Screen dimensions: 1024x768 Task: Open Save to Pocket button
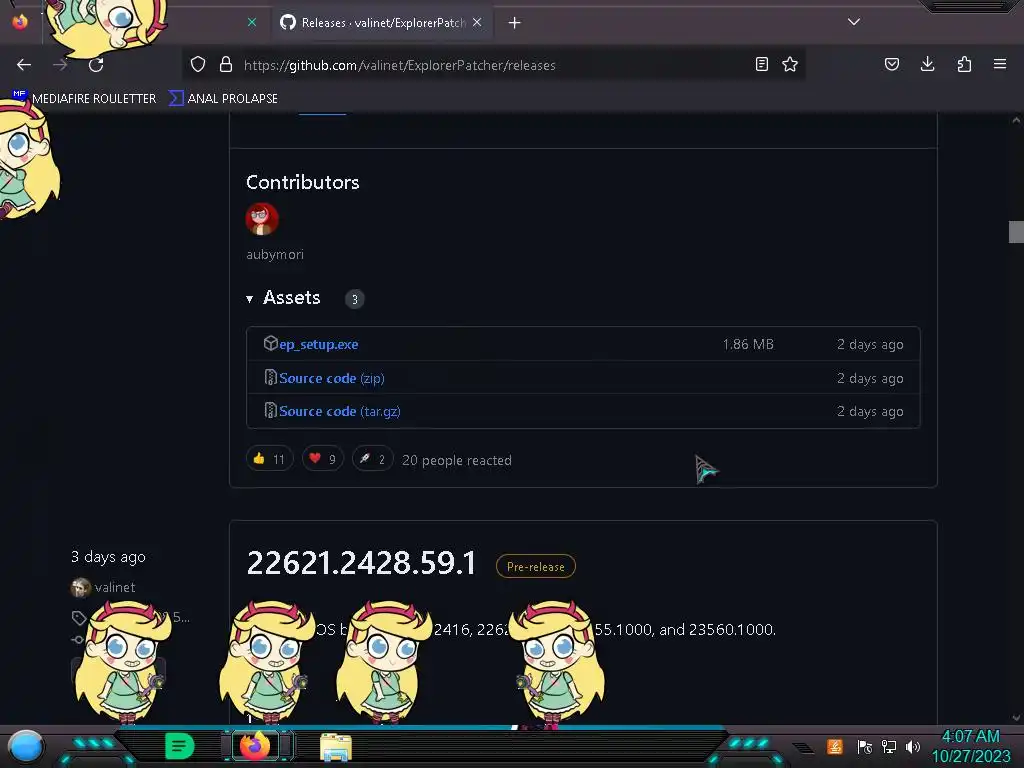[x=891, y=64]
